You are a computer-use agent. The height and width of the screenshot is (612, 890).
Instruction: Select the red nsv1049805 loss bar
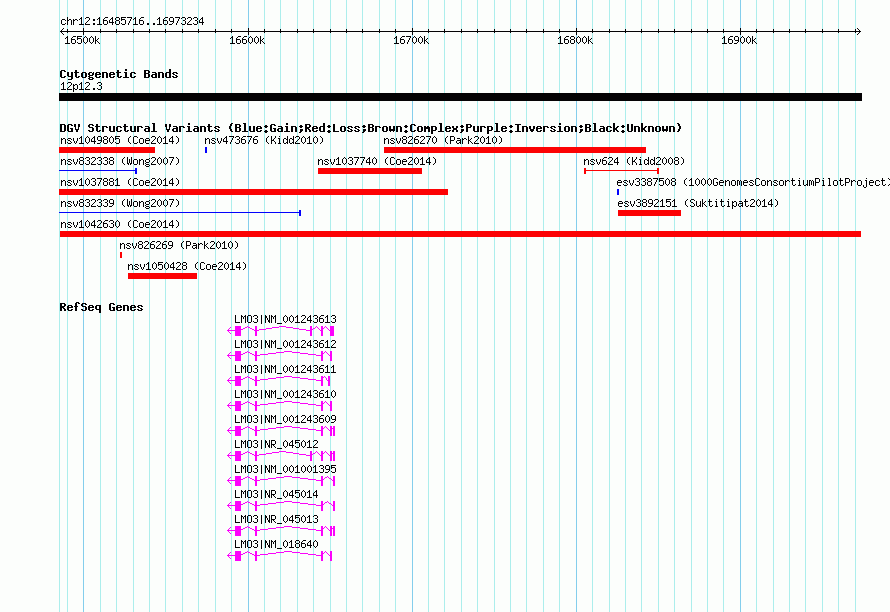[107, 150]
